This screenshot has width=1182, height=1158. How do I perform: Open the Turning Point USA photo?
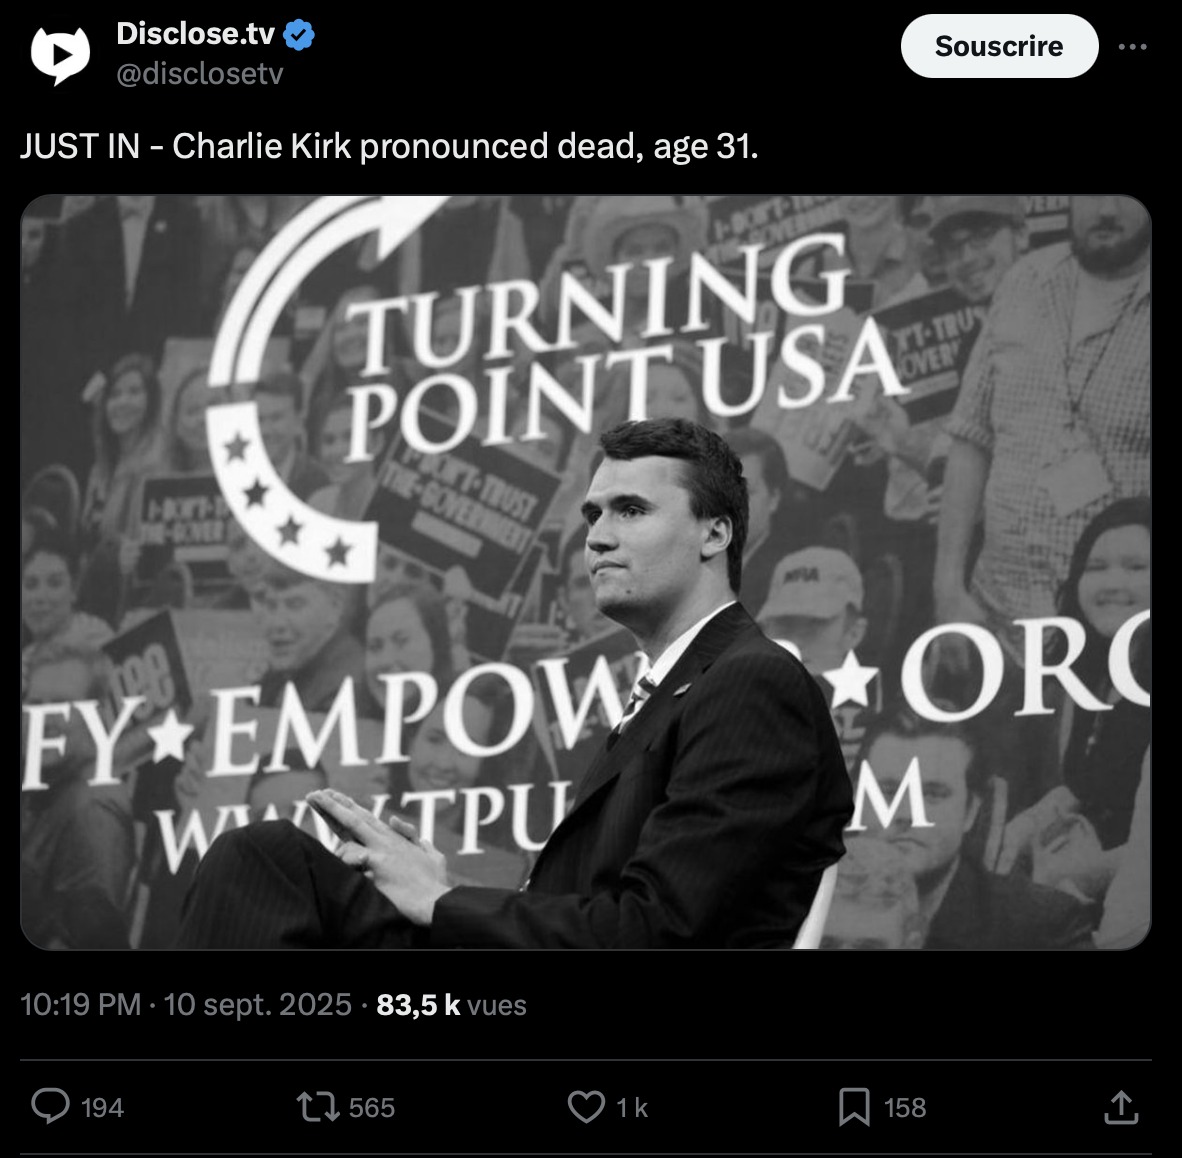point(586,572)
